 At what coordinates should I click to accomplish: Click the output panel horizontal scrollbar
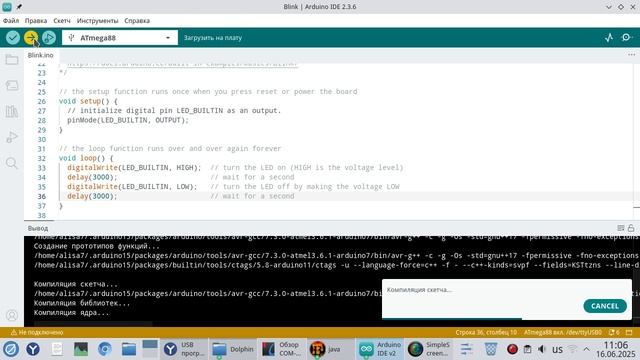click(x=93, y=324)
